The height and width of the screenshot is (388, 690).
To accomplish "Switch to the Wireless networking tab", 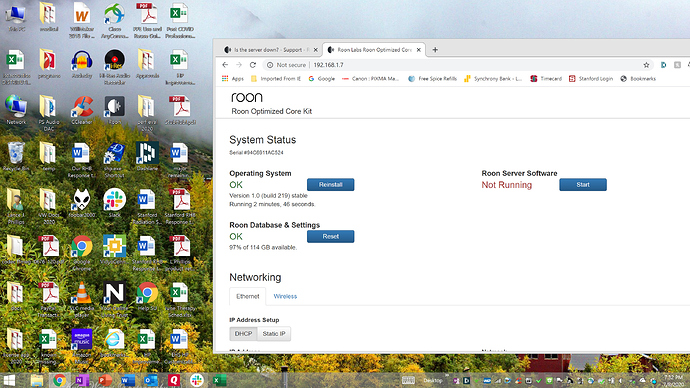I will [285, 296].
